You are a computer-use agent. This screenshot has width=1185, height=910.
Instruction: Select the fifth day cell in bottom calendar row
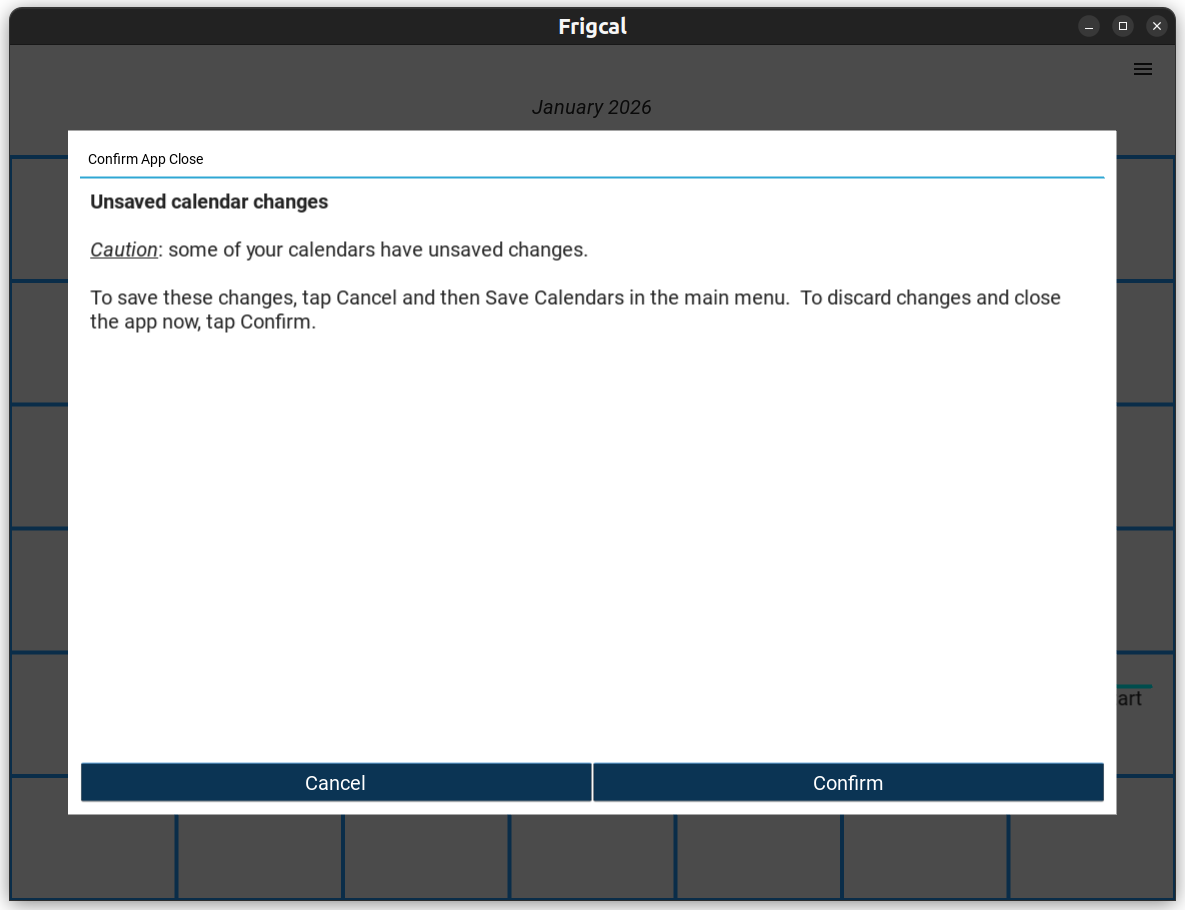coord(758,856)
